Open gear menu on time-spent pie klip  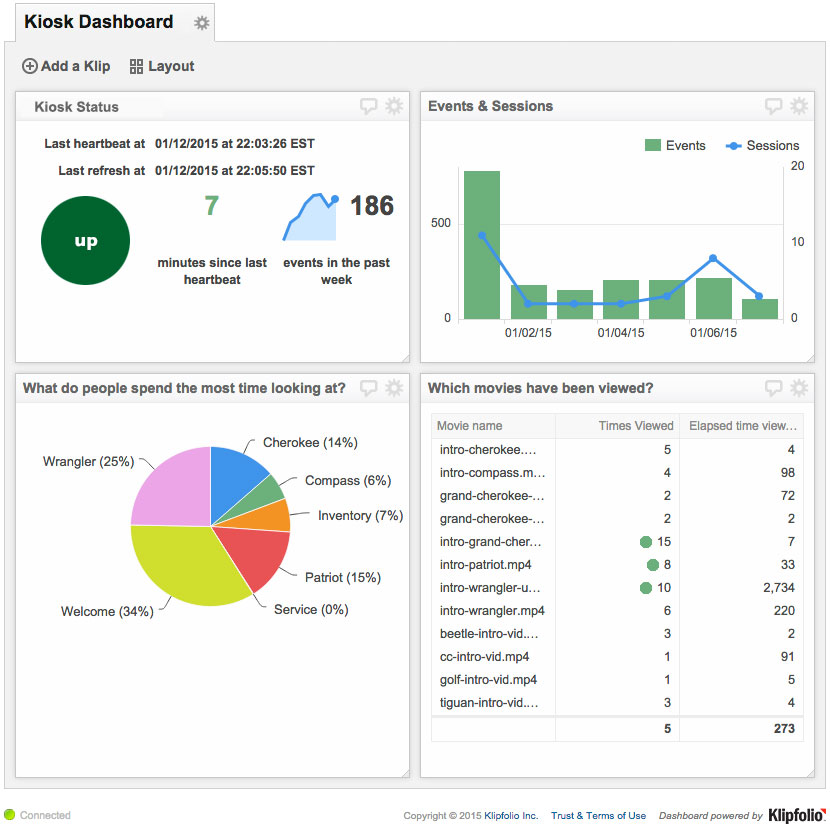point(394,388)
